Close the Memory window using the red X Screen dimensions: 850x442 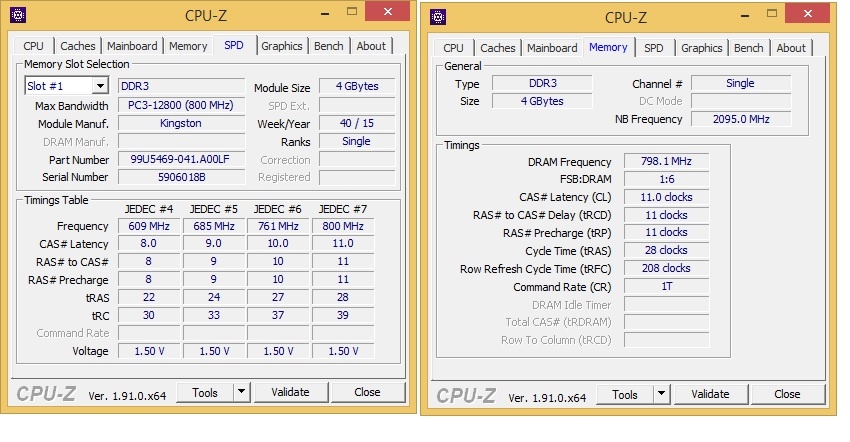[806, 14]
